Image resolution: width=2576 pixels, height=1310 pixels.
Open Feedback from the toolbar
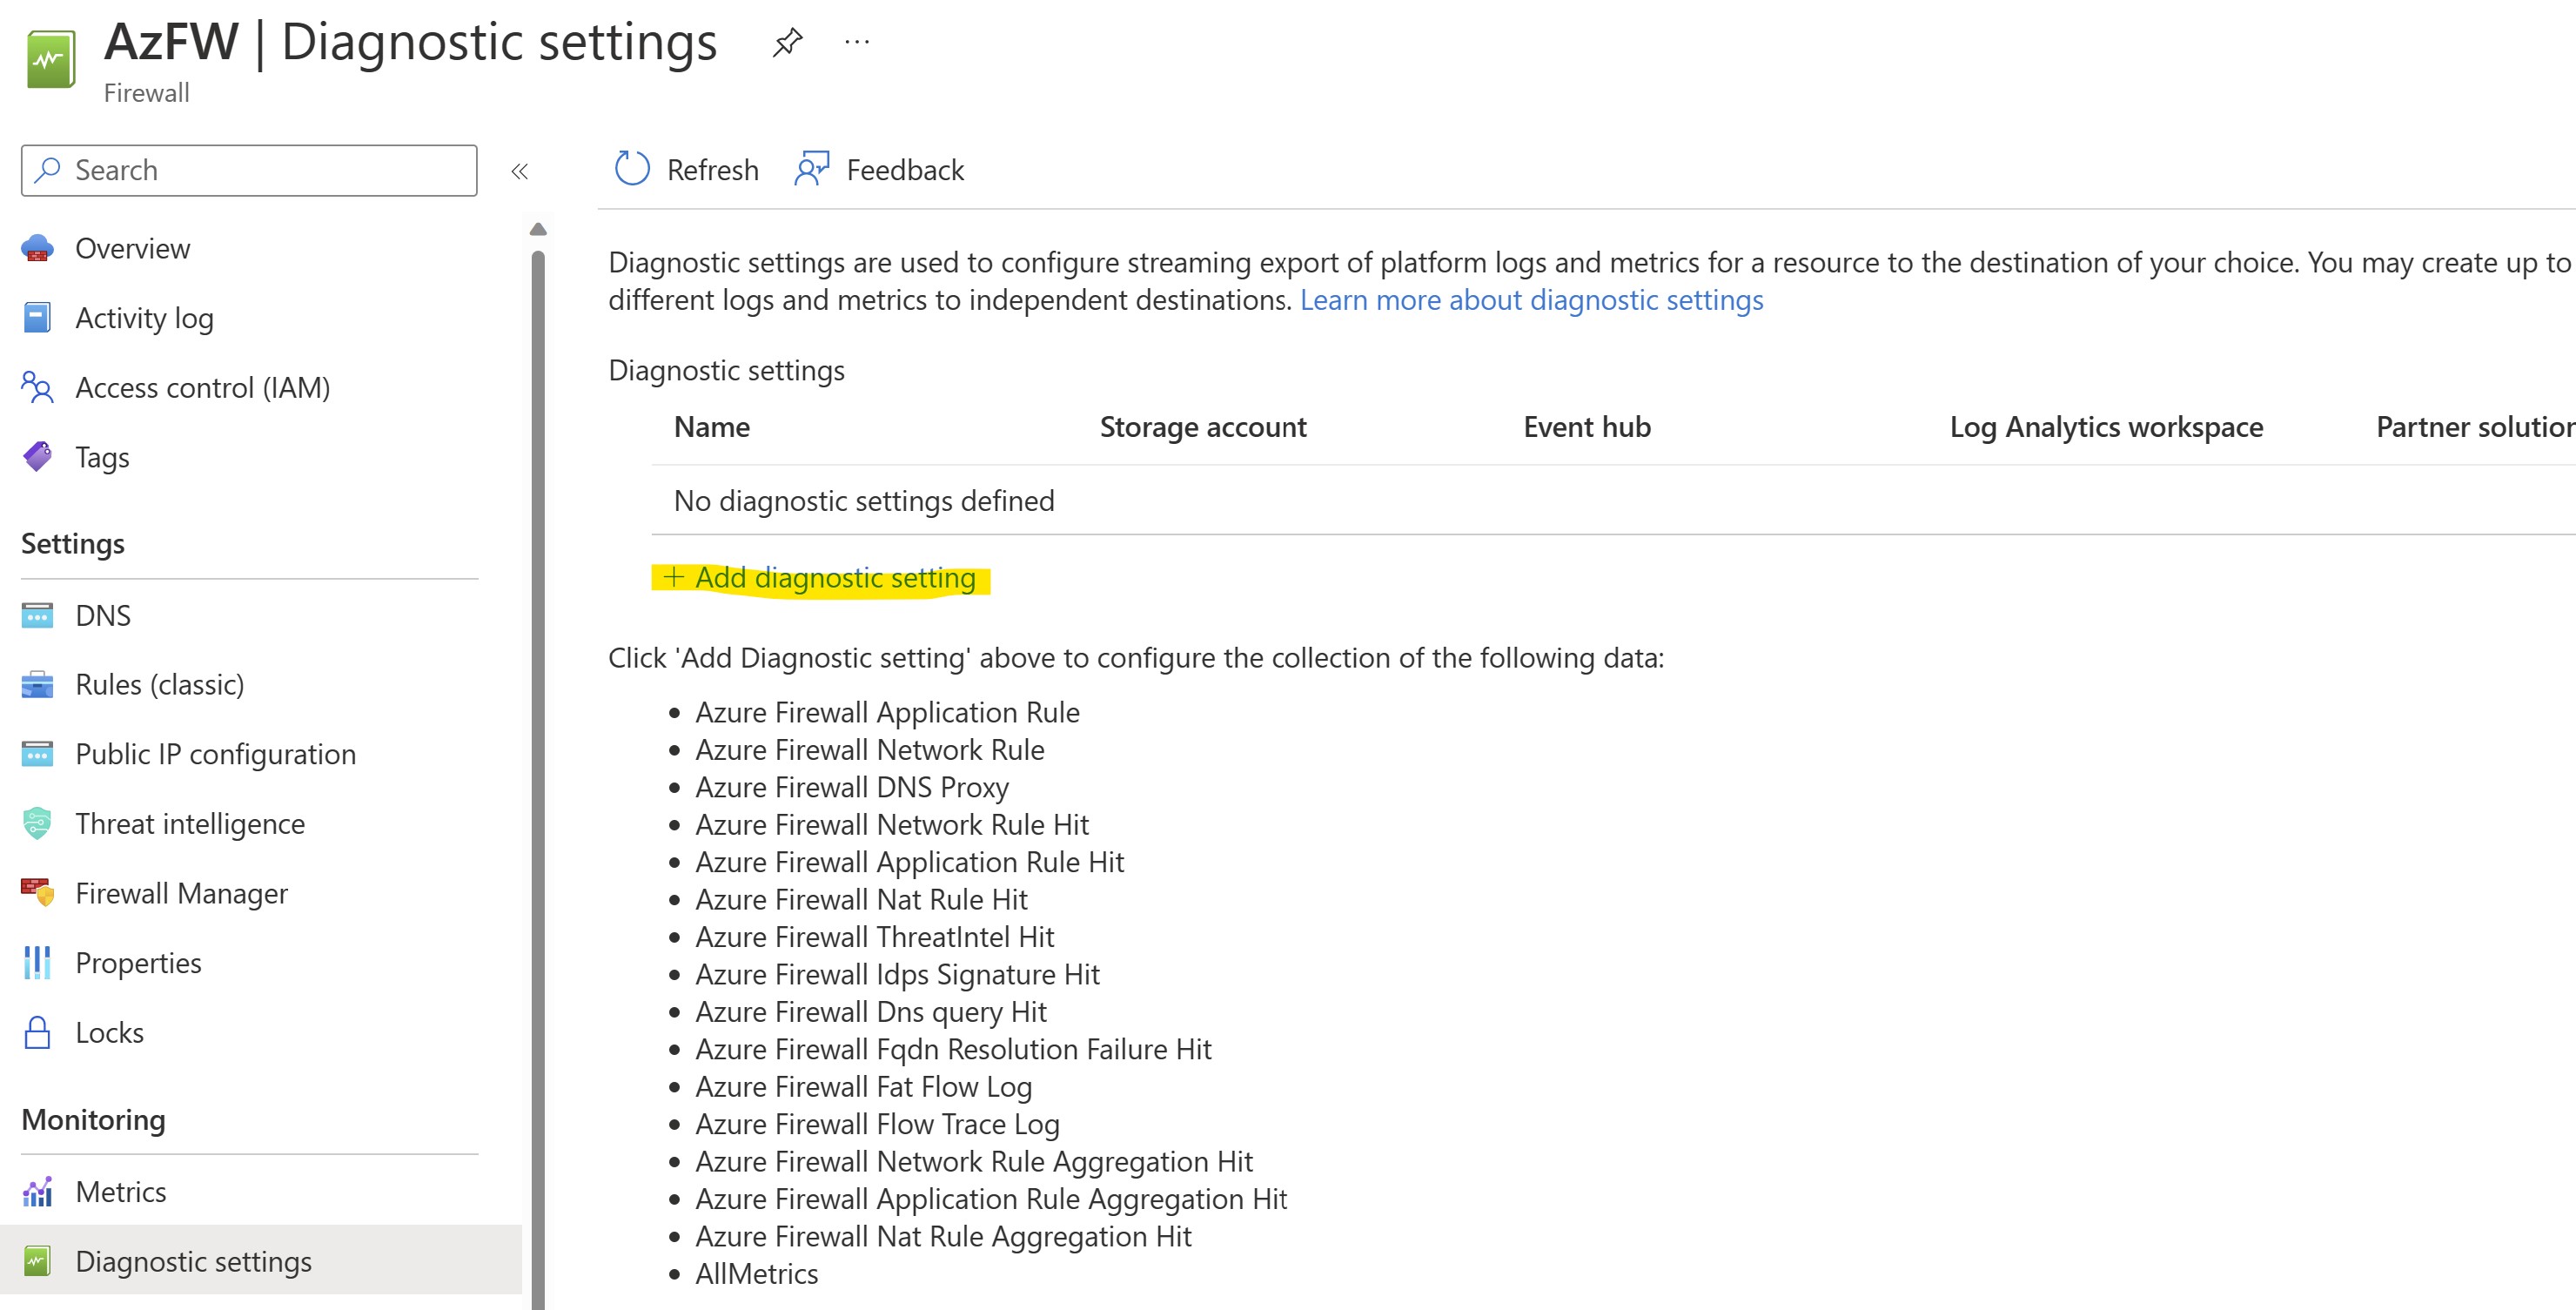pos(880,170)
